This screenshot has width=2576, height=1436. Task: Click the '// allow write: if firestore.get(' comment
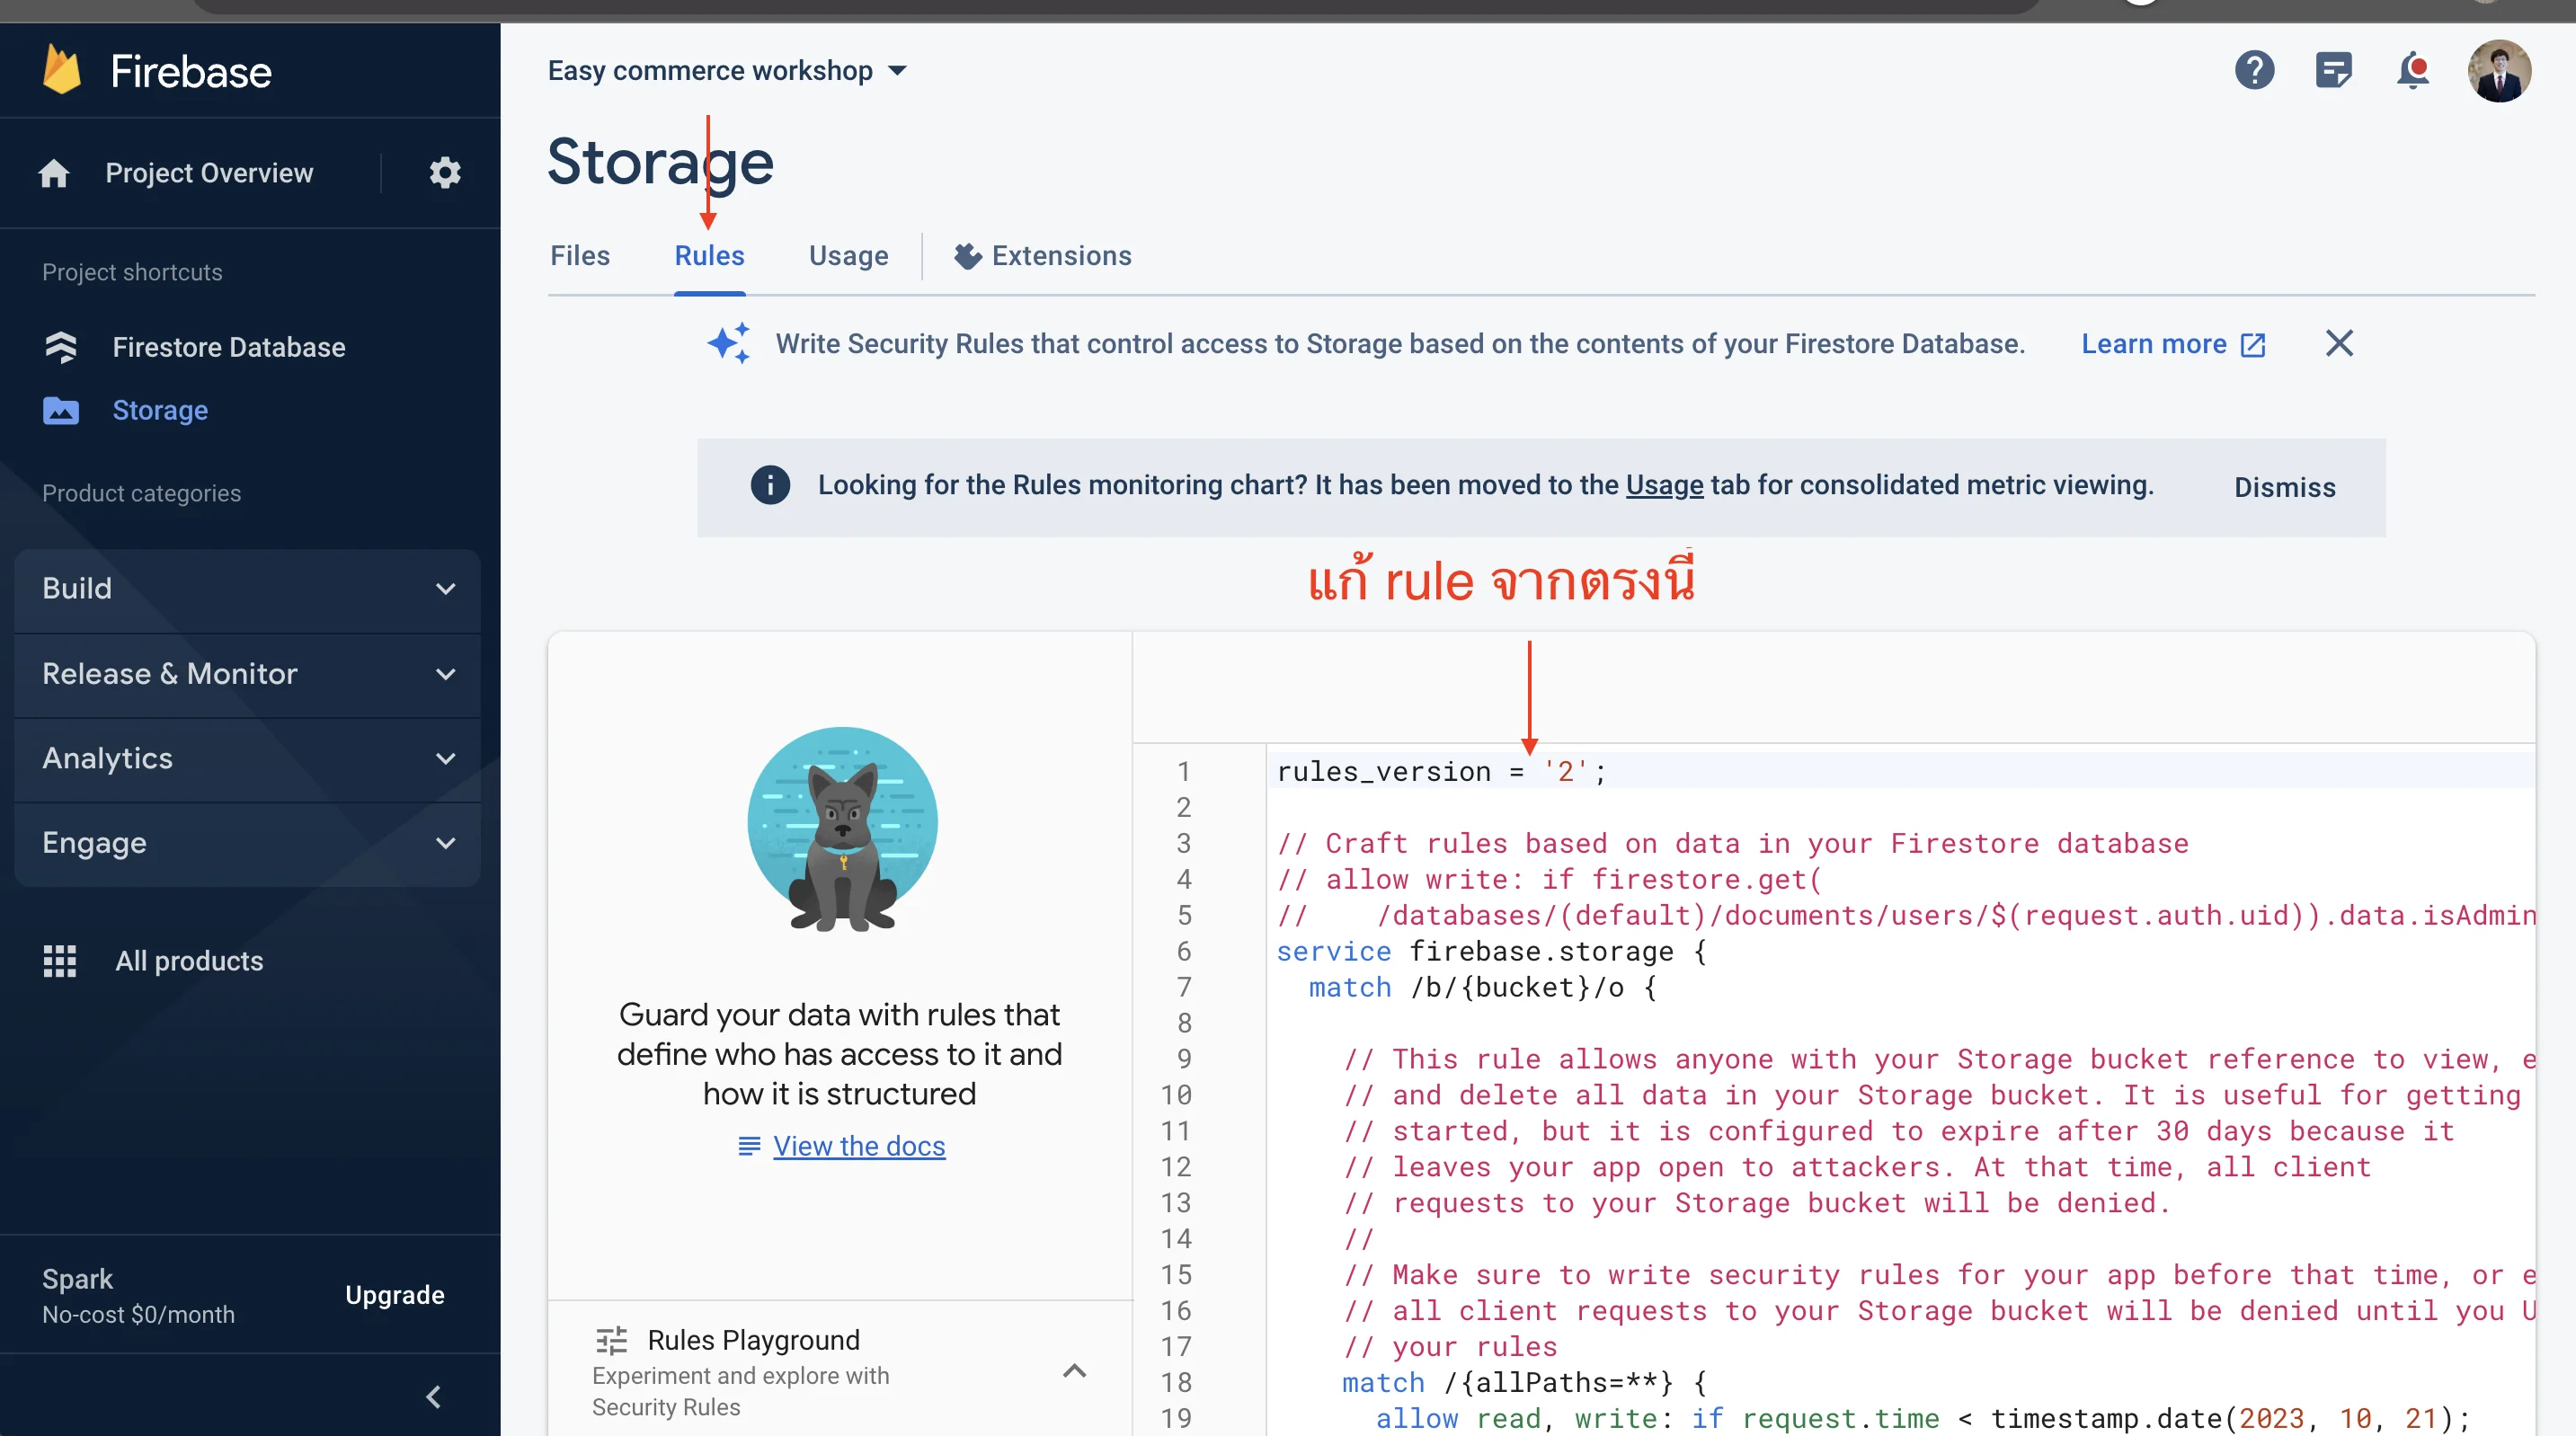click(1549, 879)
